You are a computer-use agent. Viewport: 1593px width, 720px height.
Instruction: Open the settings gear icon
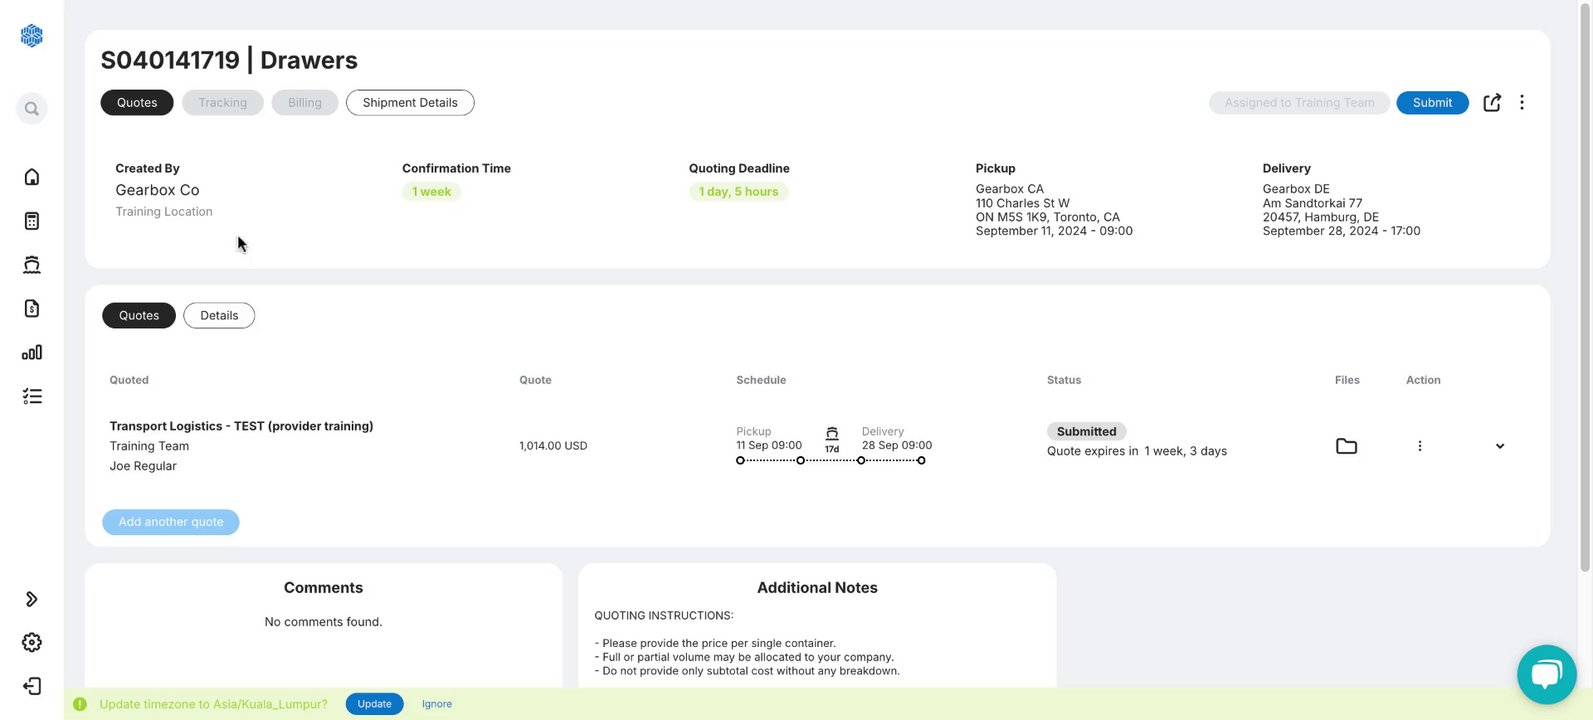click(x=32, y=642)
